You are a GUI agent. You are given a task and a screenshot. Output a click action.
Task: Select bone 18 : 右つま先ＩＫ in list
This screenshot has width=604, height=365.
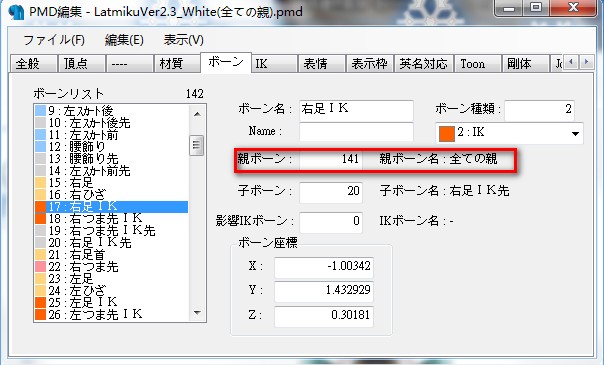(112, 219)
